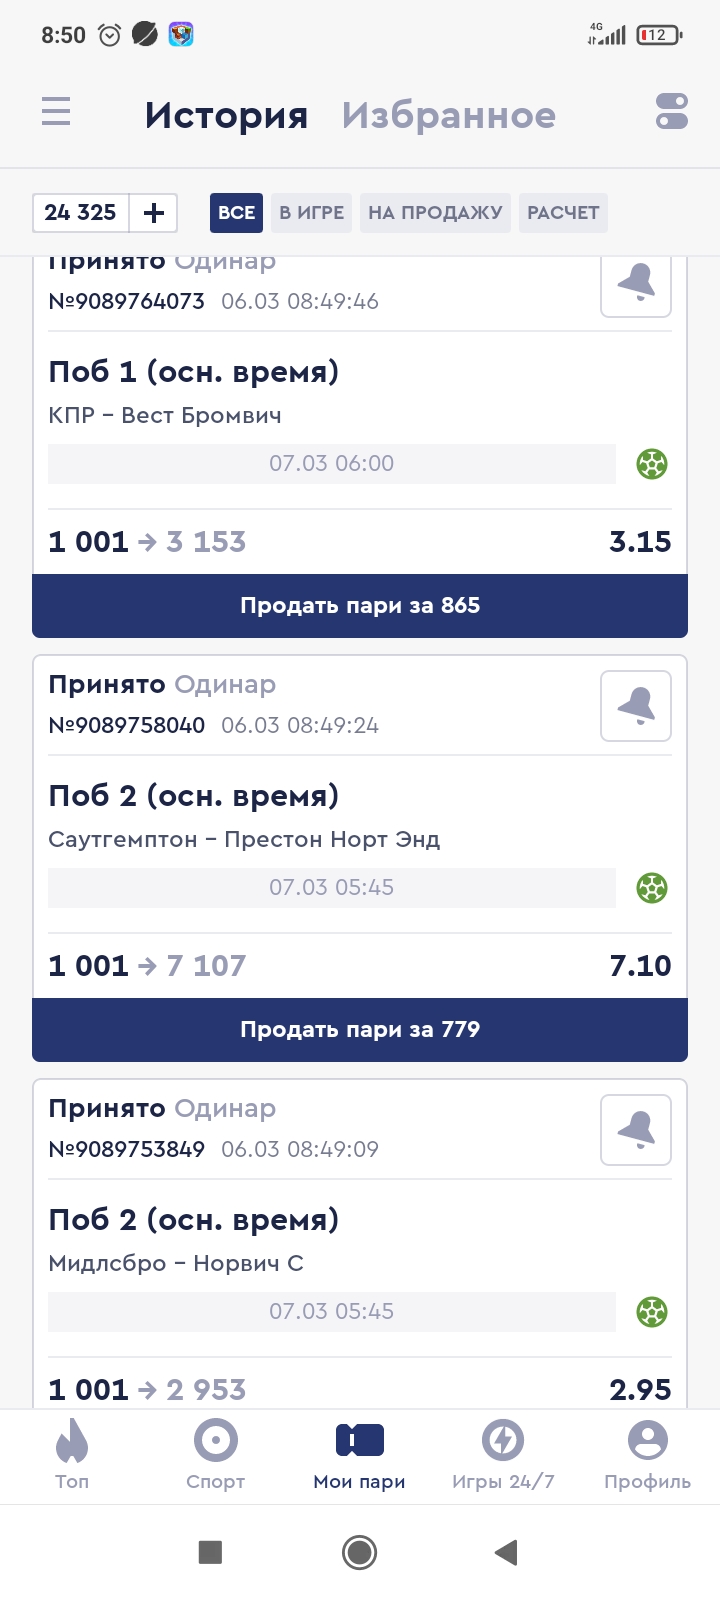Tap the plus button to add funds
Viewport: 720px width, 1600px height.
[x=154, y=213]
